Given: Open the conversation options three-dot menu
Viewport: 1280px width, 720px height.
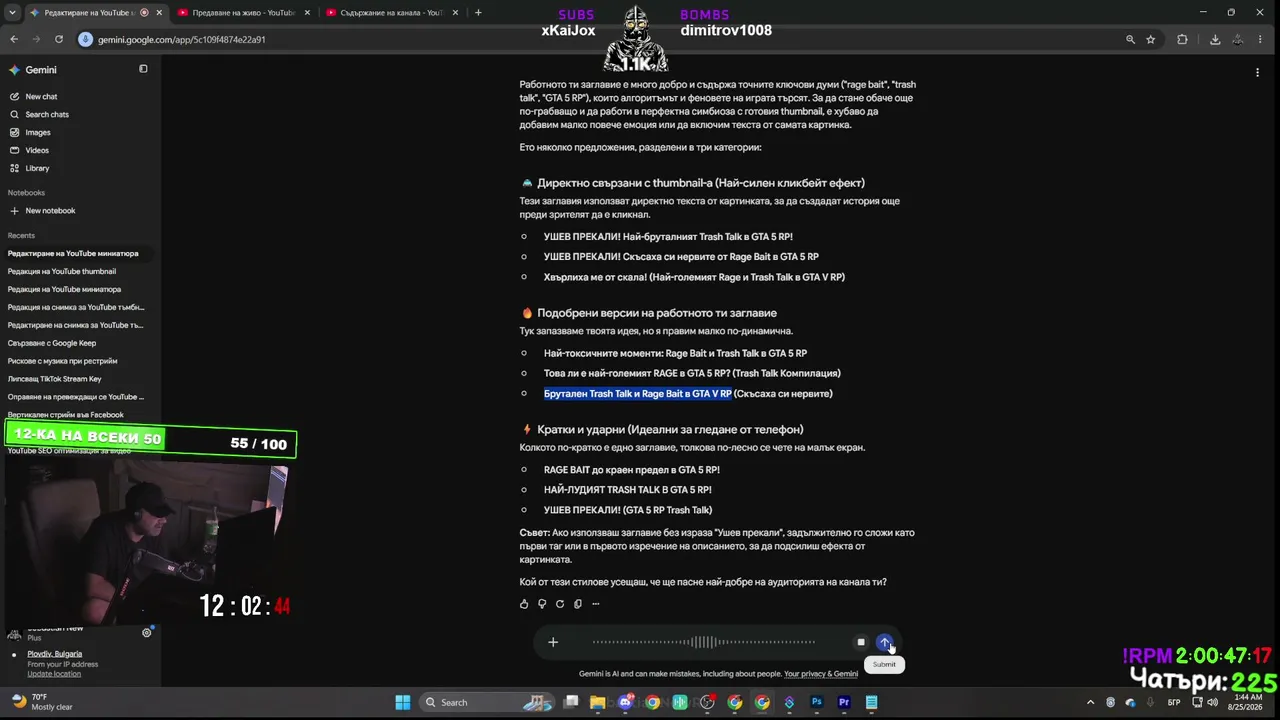Looking at the screenshot, I should 1257,72.
